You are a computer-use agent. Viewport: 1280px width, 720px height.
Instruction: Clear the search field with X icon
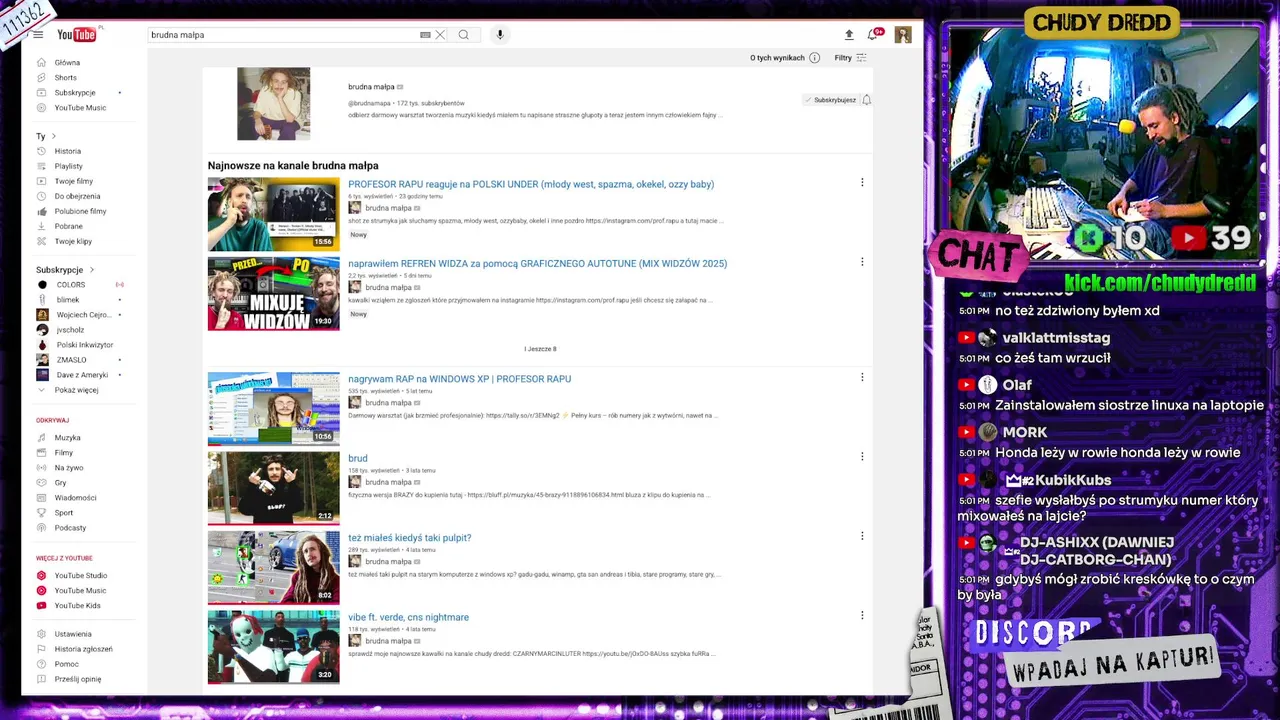(440, 35)
